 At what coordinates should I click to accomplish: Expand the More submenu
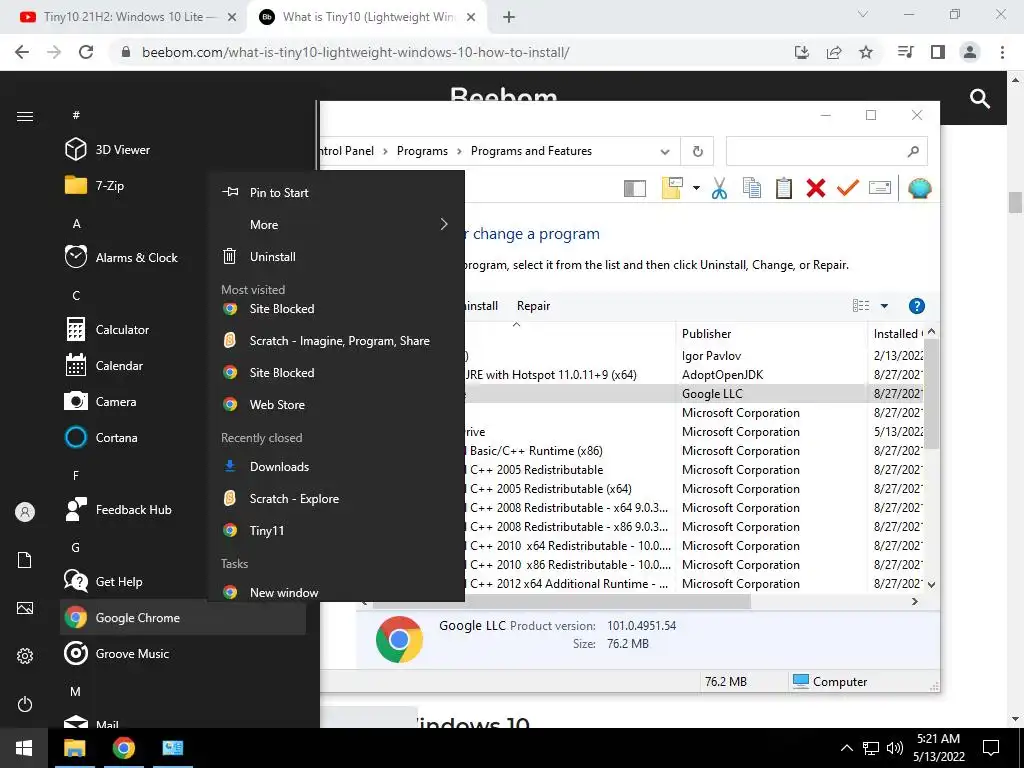(x=336, y=225)
